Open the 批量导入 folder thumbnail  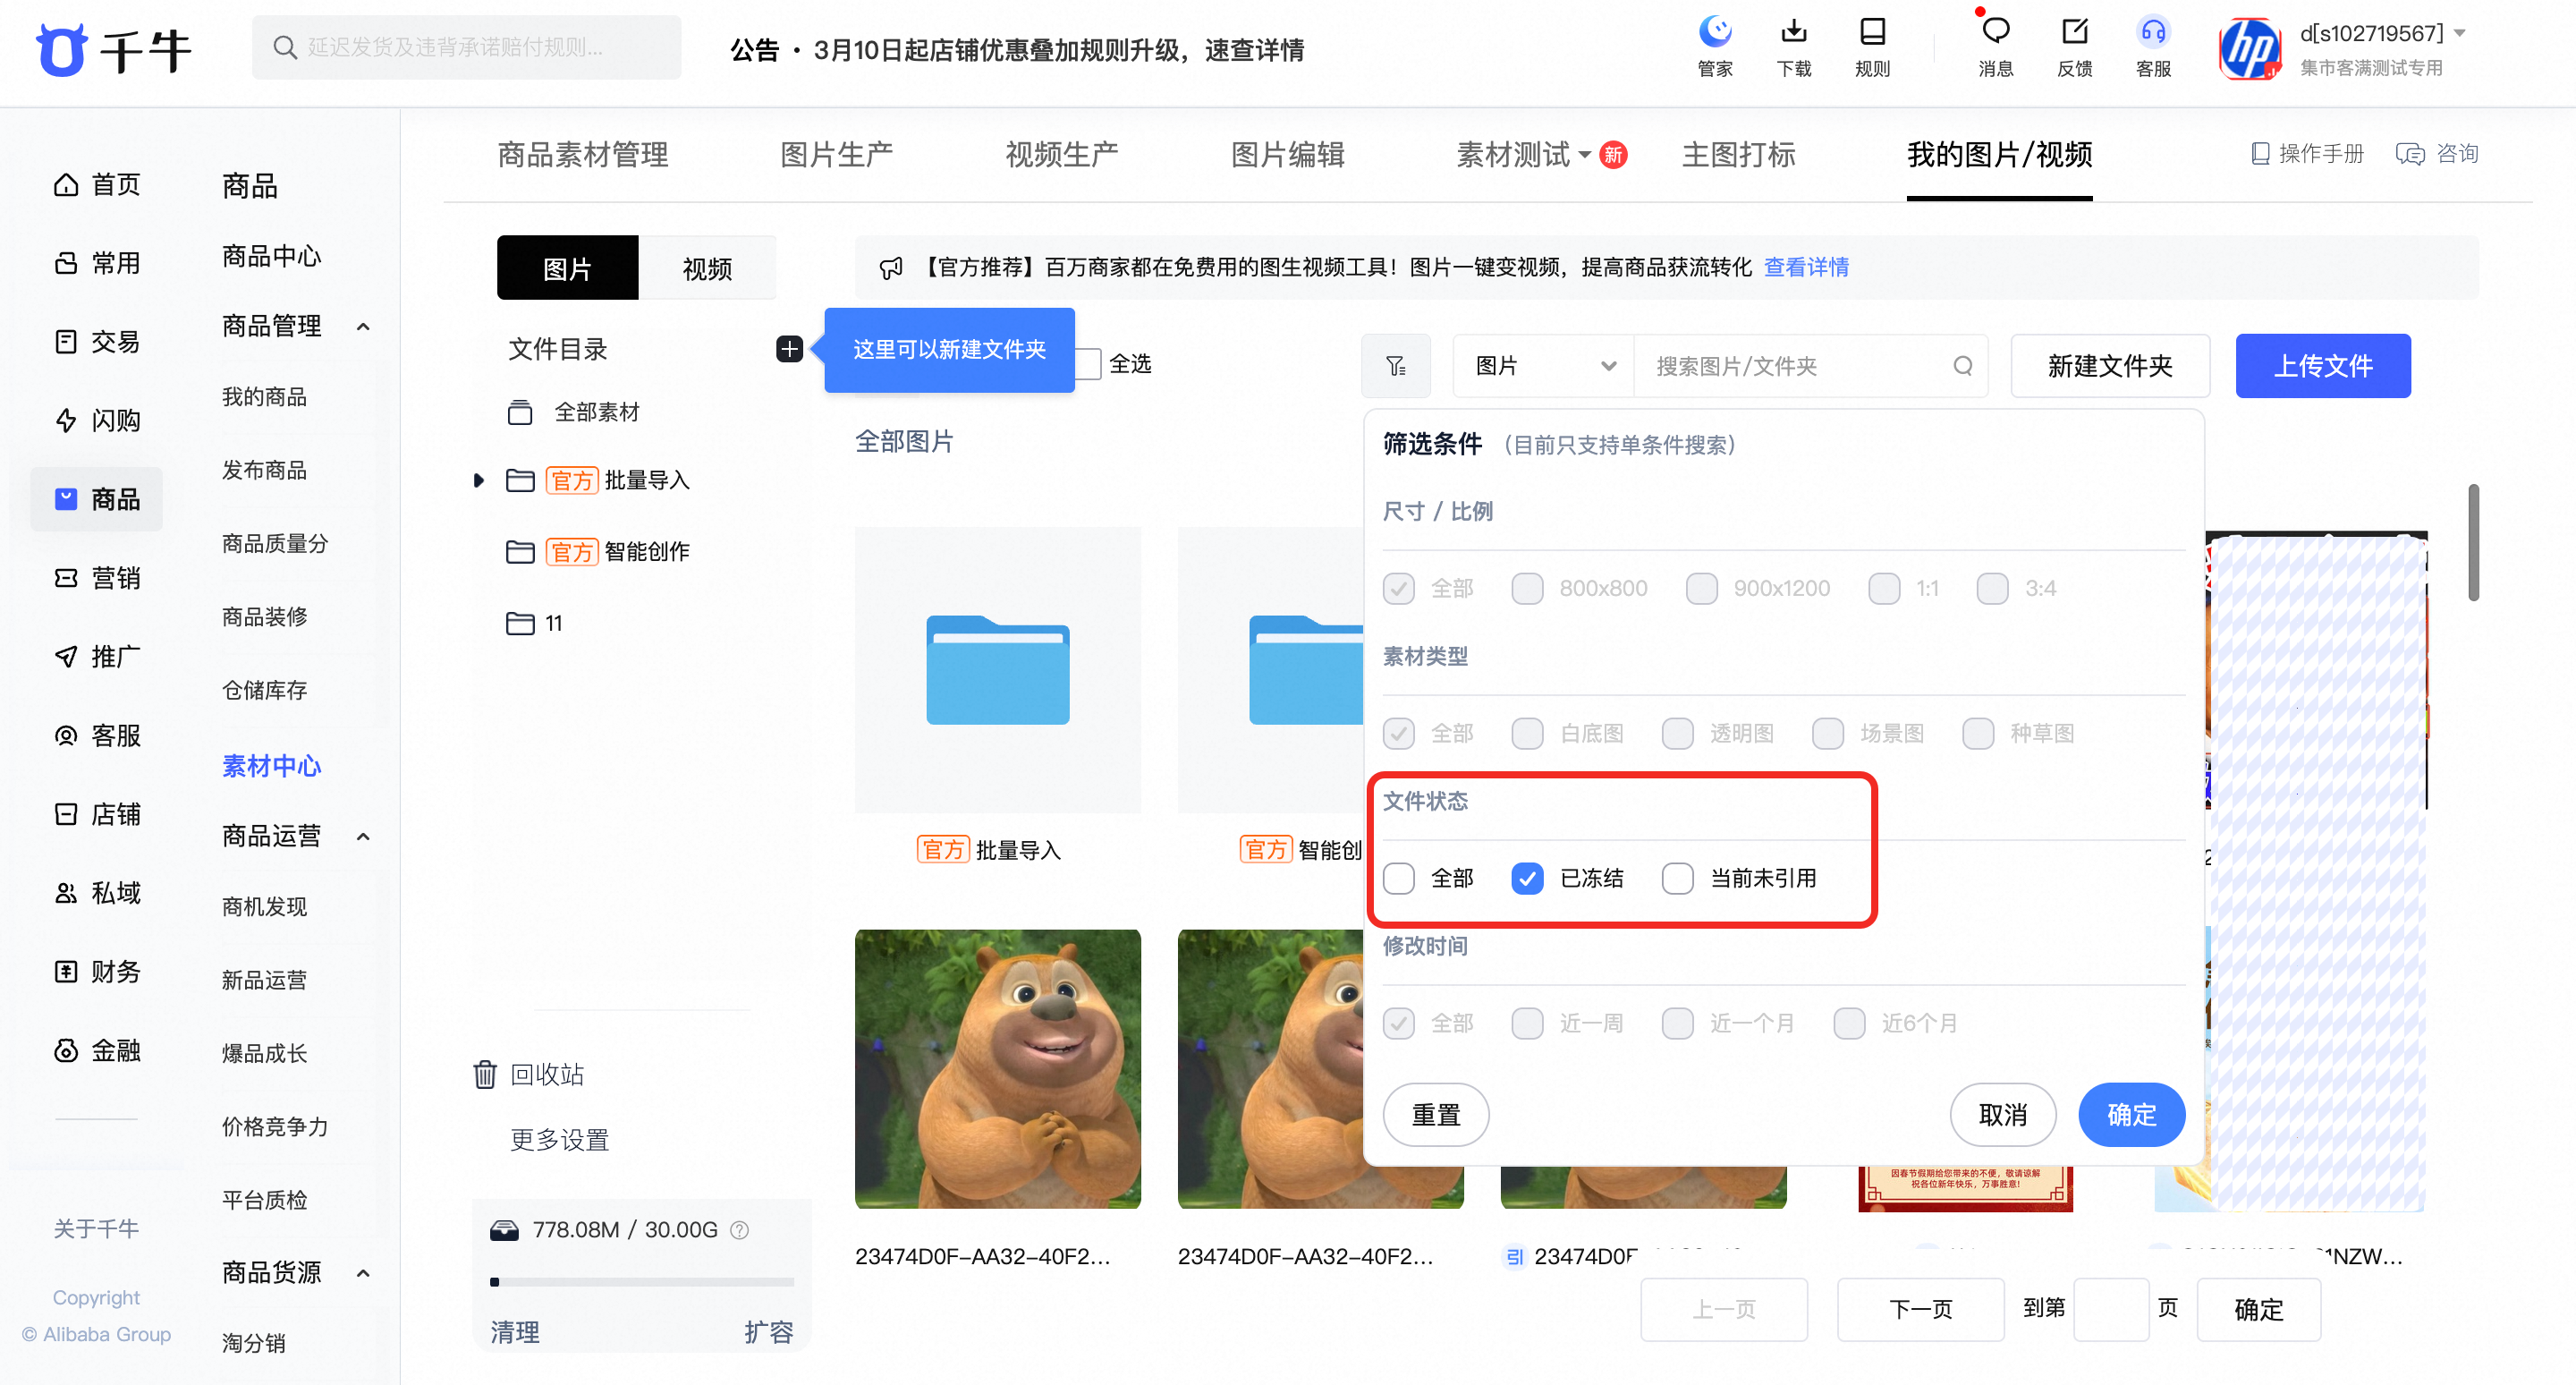pyautogui.click(x=997, y=670)
